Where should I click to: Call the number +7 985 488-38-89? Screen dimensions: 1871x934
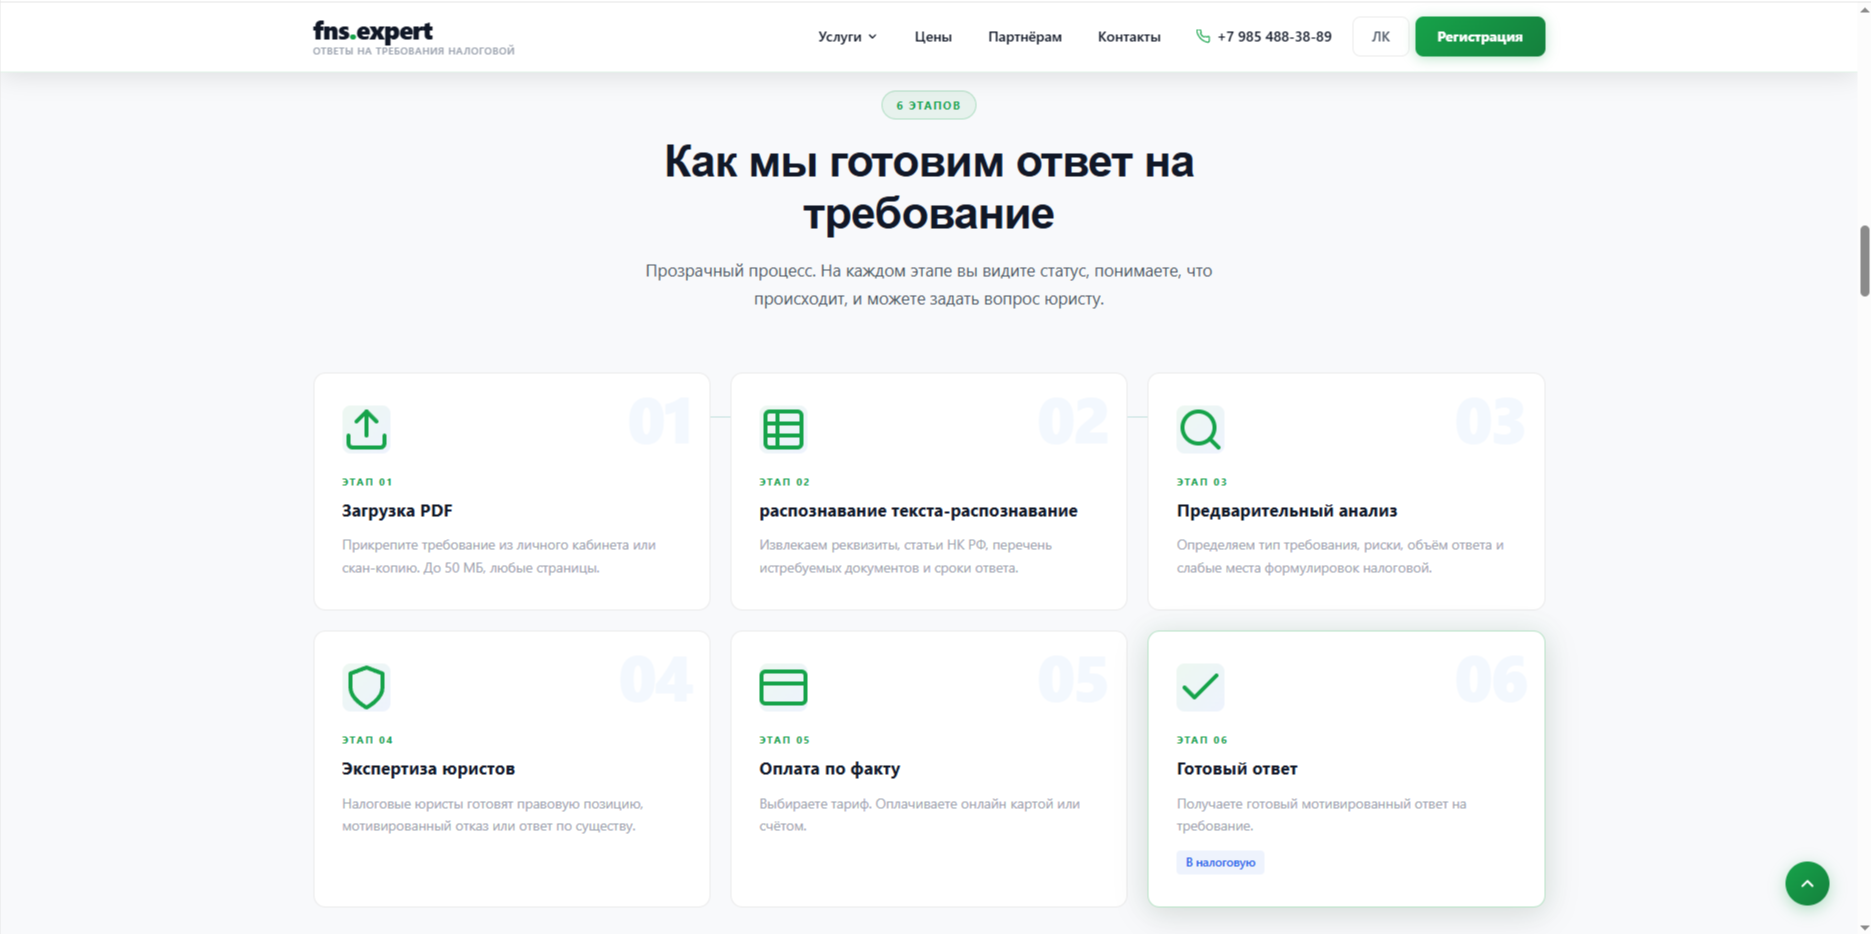(1274, 37)
